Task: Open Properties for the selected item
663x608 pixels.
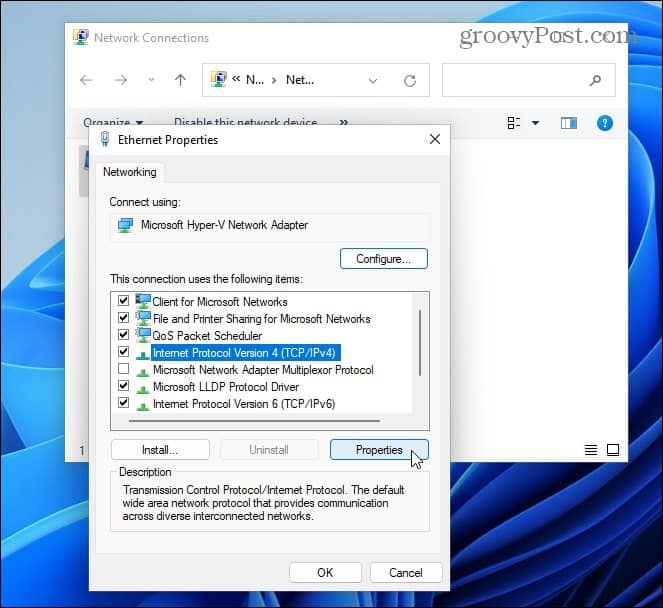Action: [x=379, y=449]
